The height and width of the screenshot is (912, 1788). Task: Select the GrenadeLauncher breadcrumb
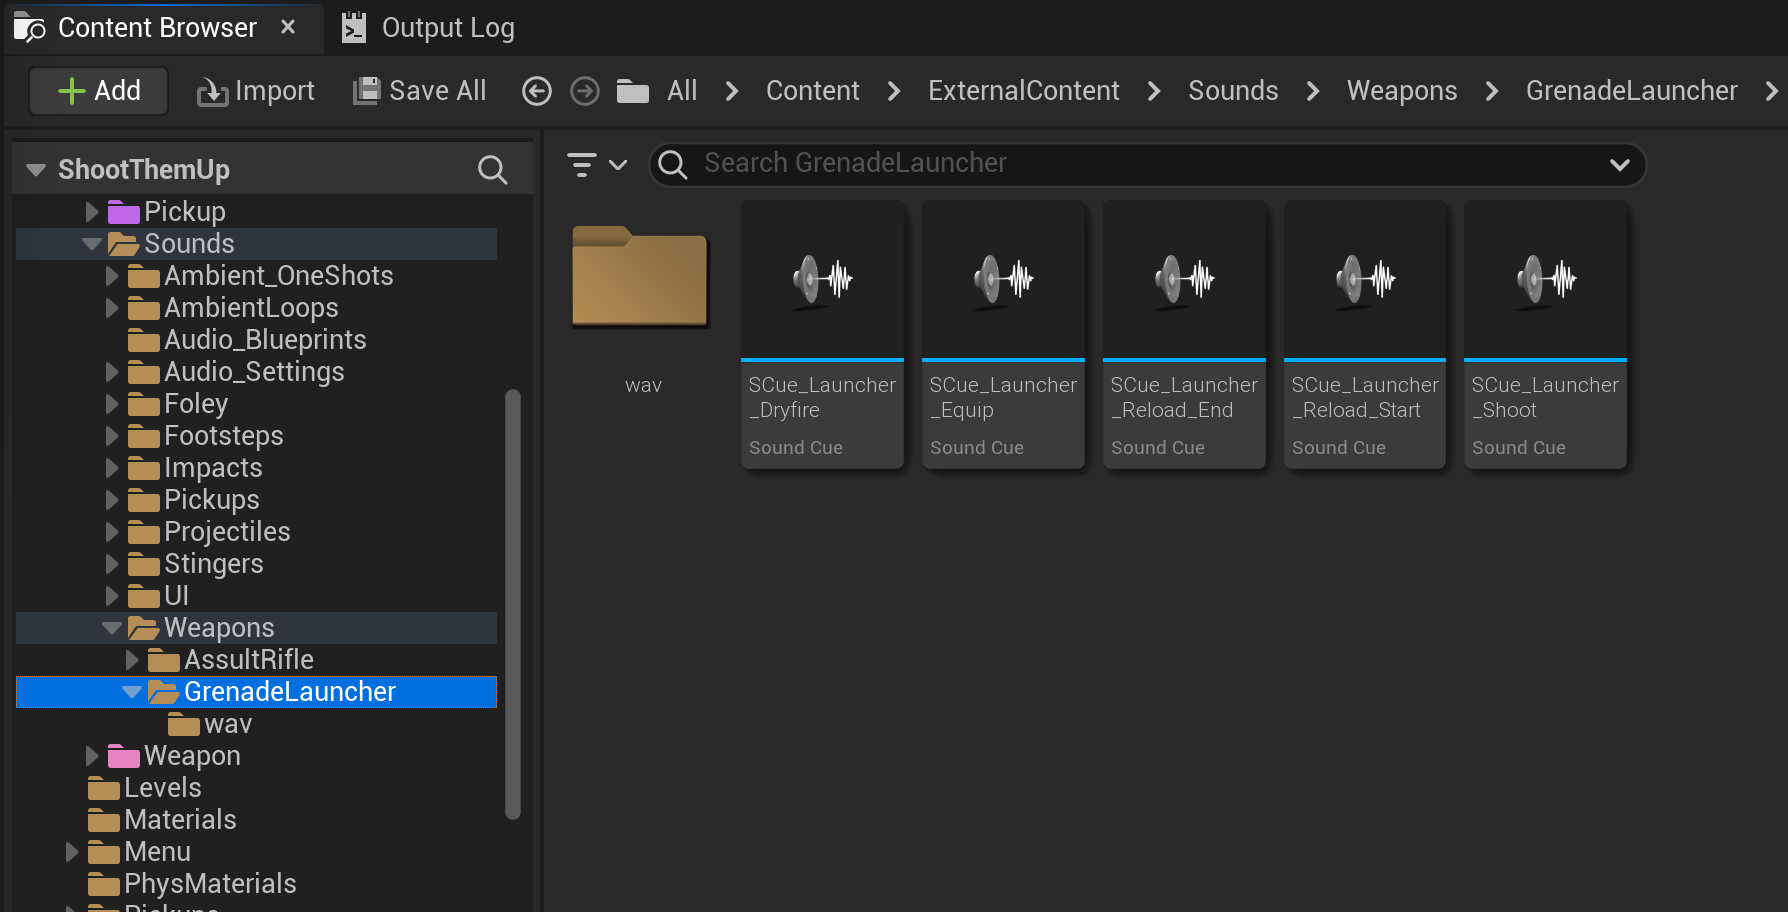(1632, 91)
